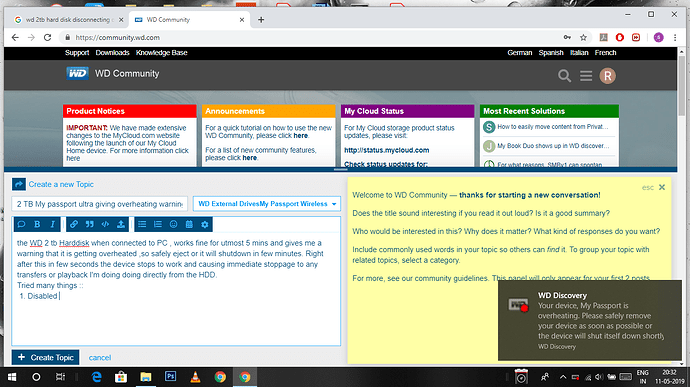Screen dimensions: 690x387
Task: Open VLC media player from taskbar
Action: (x=195, y=377)
